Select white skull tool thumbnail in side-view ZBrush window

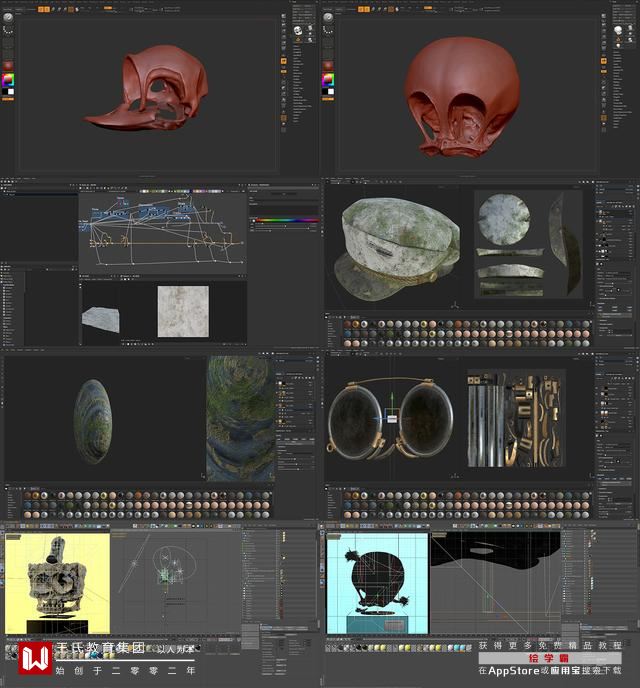point(298,30)
